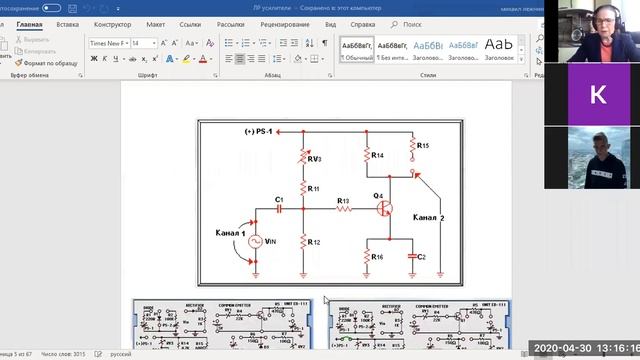Click the Save icon in title bar

(72, 8)
